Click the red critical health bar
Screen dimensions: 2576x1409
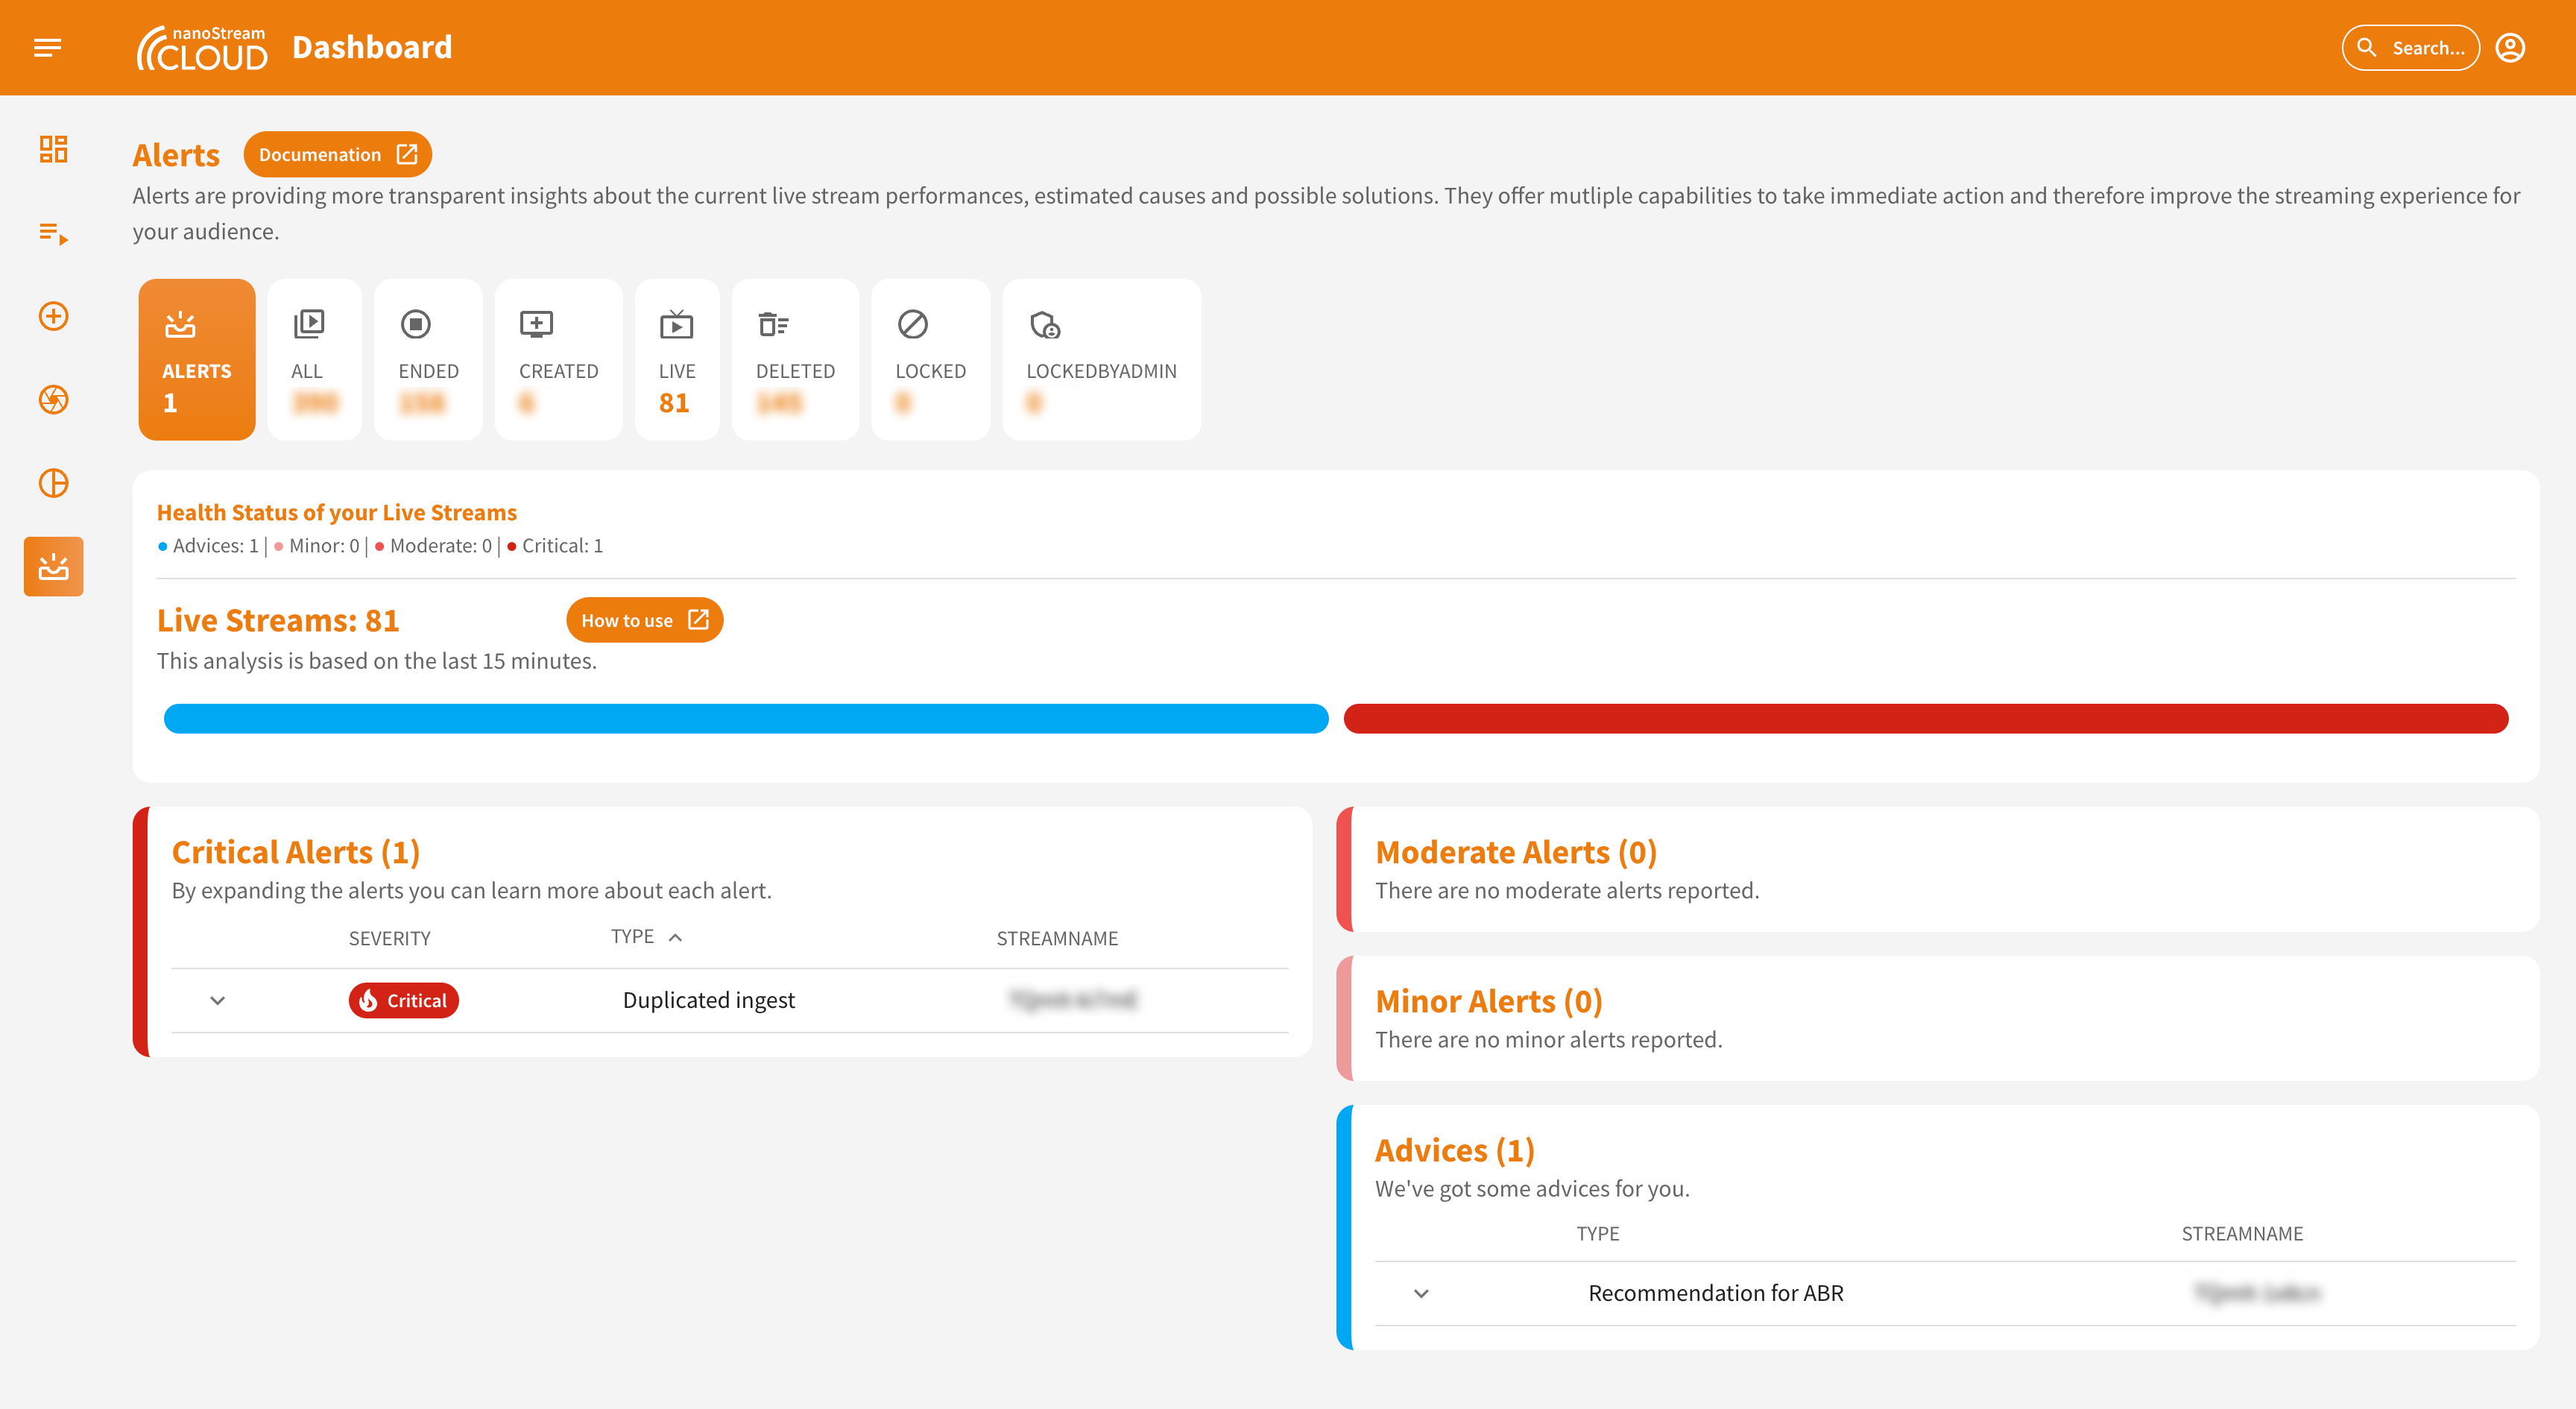(1925, 718)
